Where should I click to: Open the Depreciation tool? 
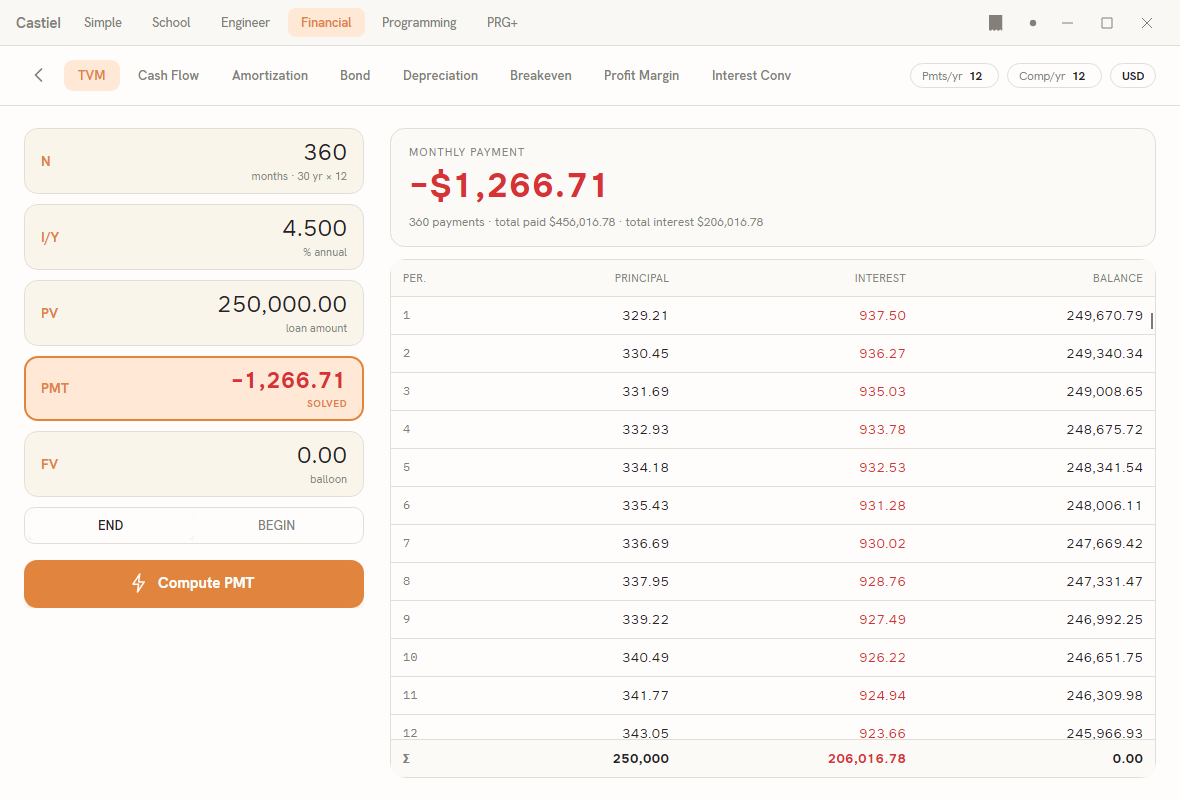[x=440, y=75]
